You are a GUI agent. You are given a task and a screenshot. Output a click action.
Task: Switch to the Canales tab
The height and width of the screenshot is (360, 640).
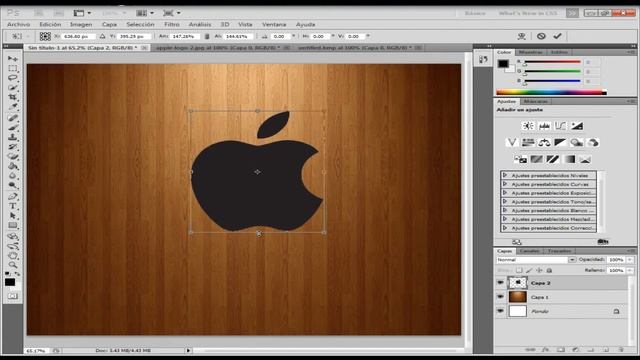(x=529, y=251)
